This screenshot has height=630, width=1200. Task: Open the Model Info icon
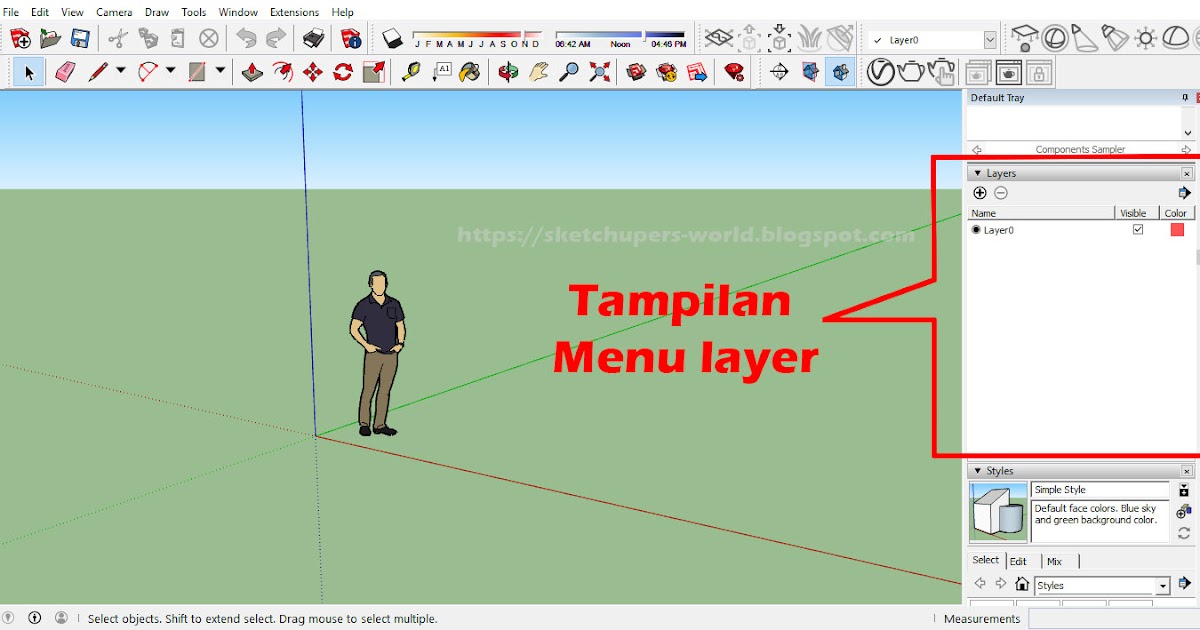(351, 39)
